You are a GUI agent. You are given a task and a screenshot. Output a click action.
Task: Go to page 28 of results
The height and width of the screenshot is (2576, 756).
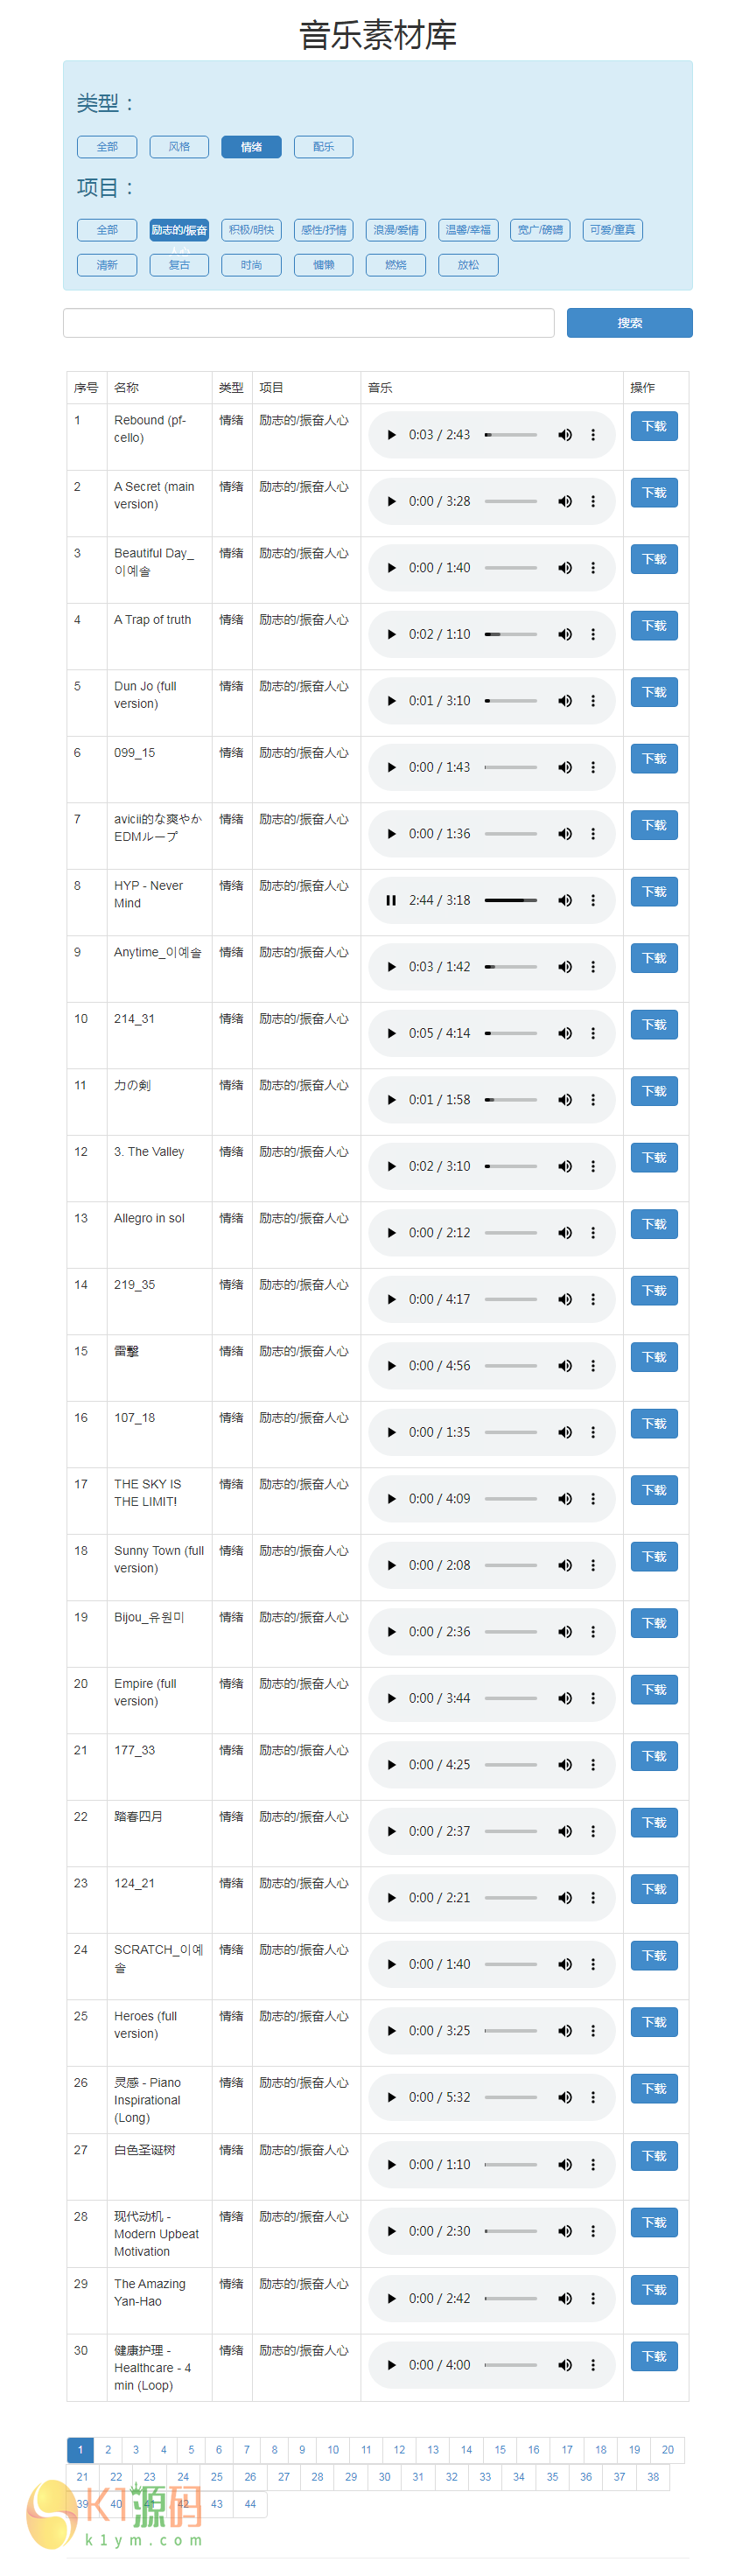317,2477
